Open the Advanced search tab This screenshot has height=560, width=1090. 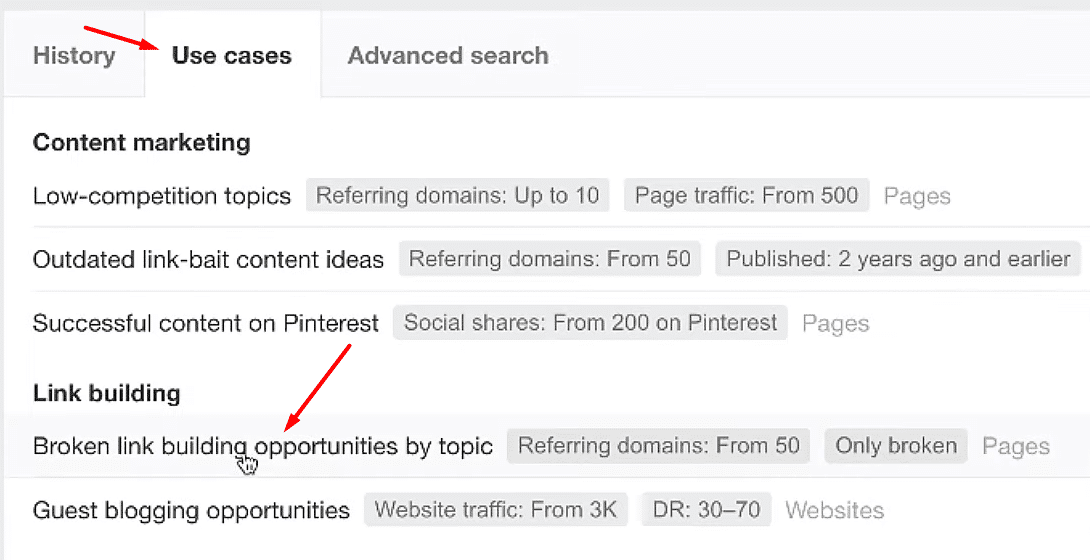click(x=447, y=55)
